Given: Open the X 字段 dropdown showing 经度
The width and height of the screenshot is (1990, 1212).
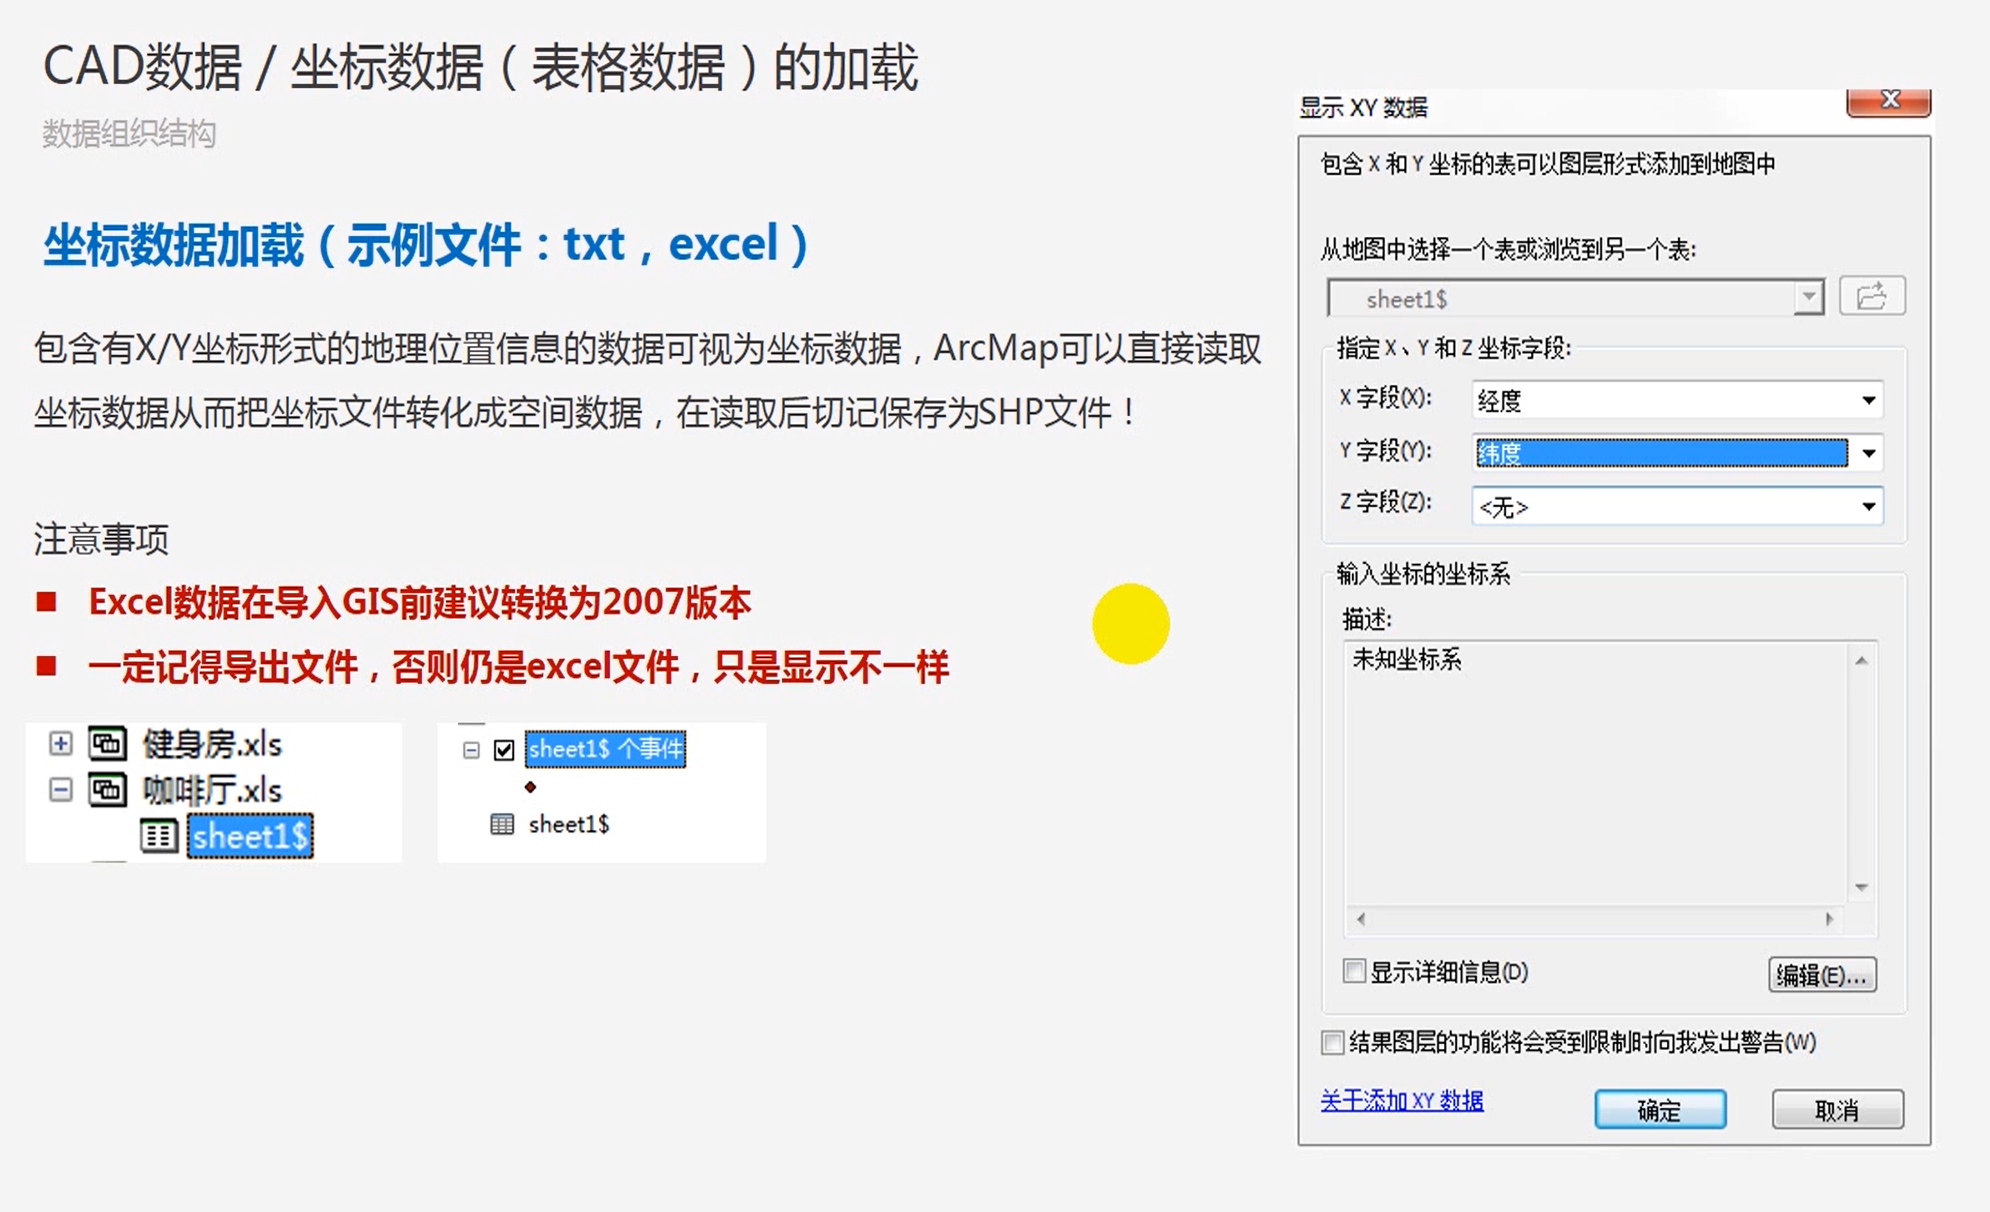Looking at the screenshot, I should (x=1867, y=400).
